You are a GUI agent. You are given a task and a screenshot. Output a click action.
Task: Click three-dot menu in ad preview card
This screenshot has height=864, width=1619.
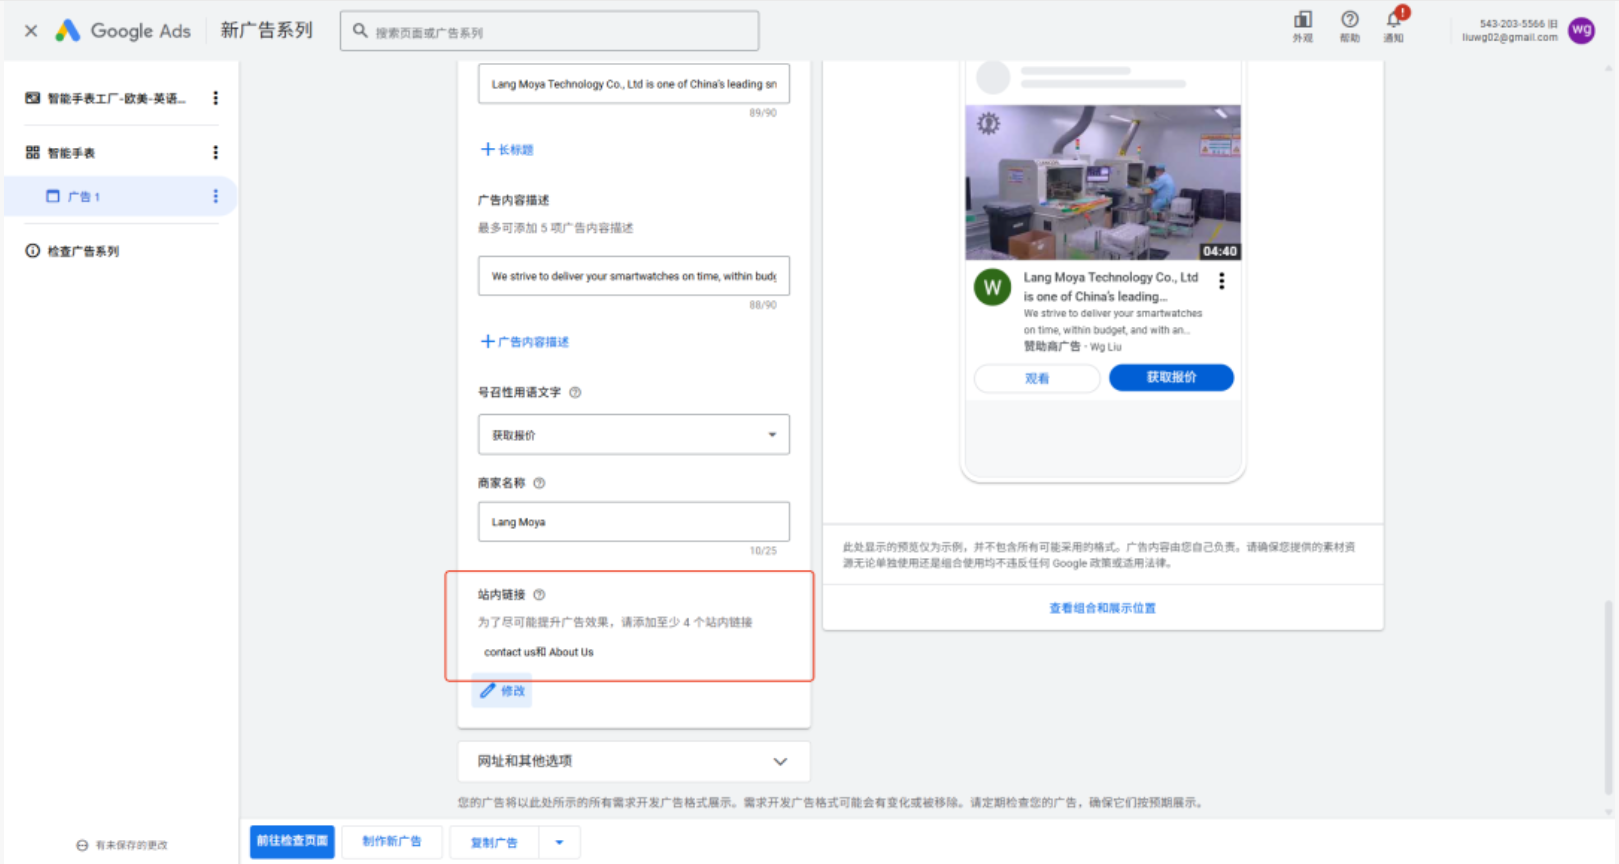click(1221, 281)
